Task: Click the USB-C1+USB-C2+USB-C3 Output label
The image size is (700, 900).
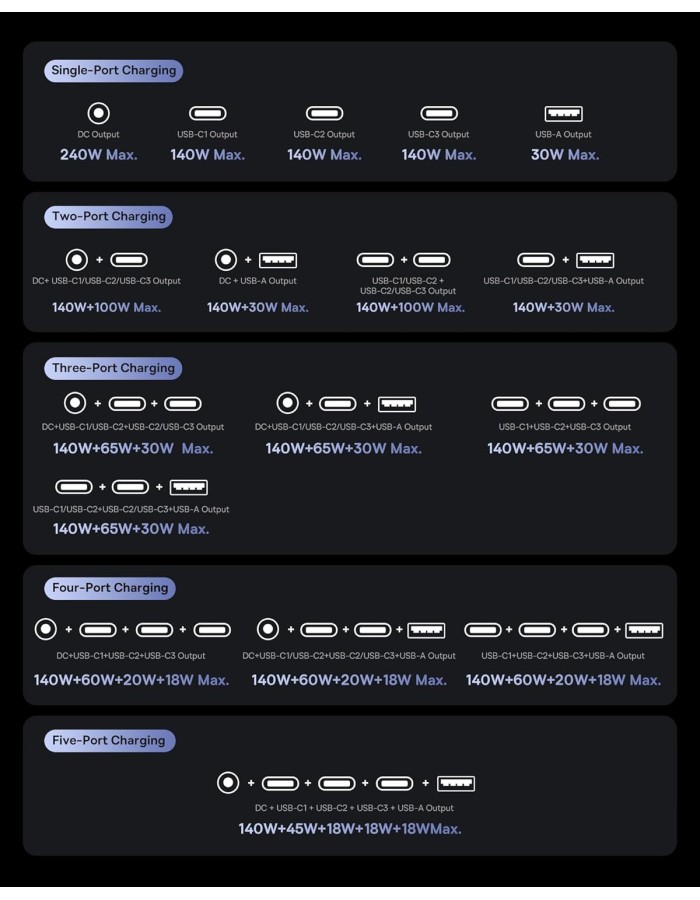Action: tap(565, 427)
